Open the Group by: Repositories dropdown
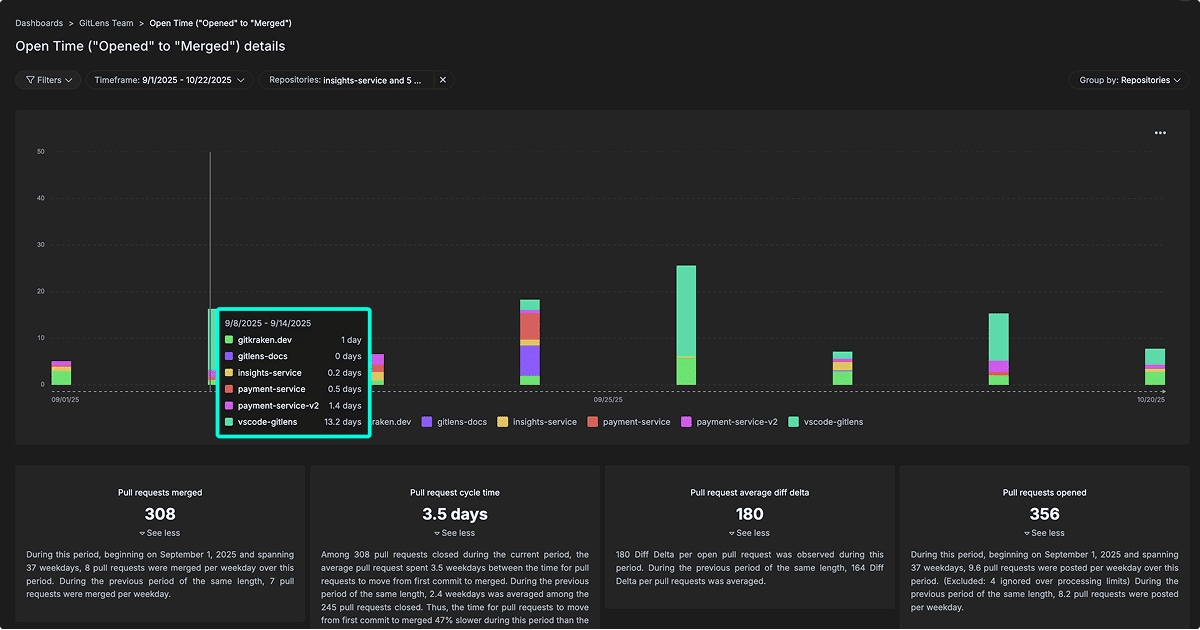The width and height of the screenshot is (1200, 630). [1129, 80]
